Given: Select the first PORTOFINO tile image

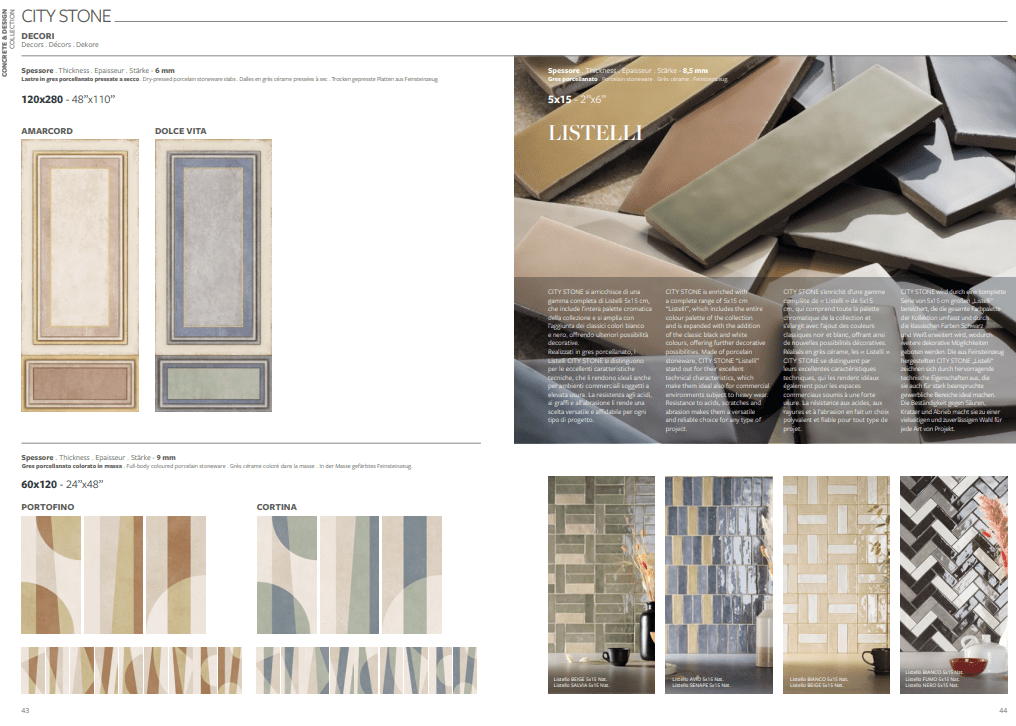Looking at the screenshot, I should pos(51,574).
